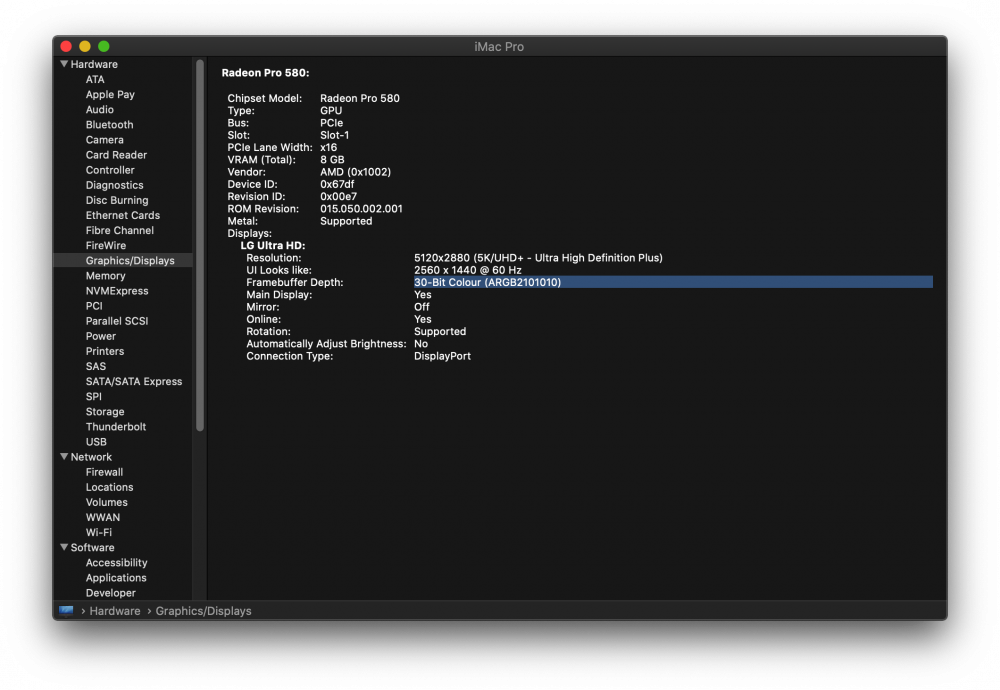Click the 5120x2880 resolution value
The height and width of the screenshot is (690, 1000).
click(538, 258)
